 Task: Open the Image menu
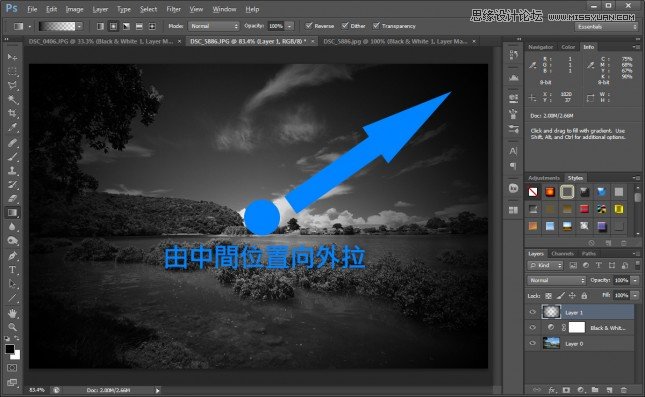pyautogui.click(x=74, y=9)
